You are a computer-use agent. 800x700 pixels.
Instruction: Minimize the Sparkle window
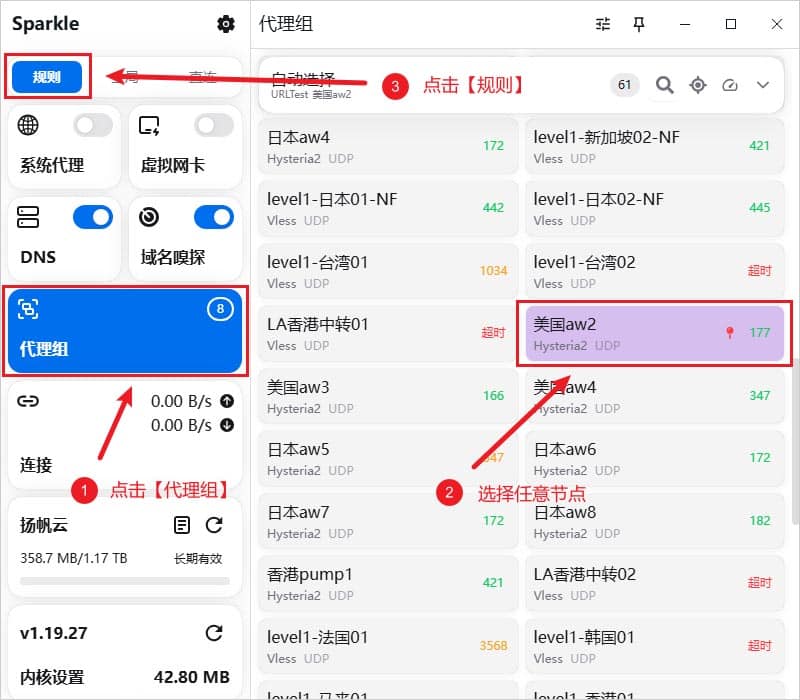tap(685, 24)
